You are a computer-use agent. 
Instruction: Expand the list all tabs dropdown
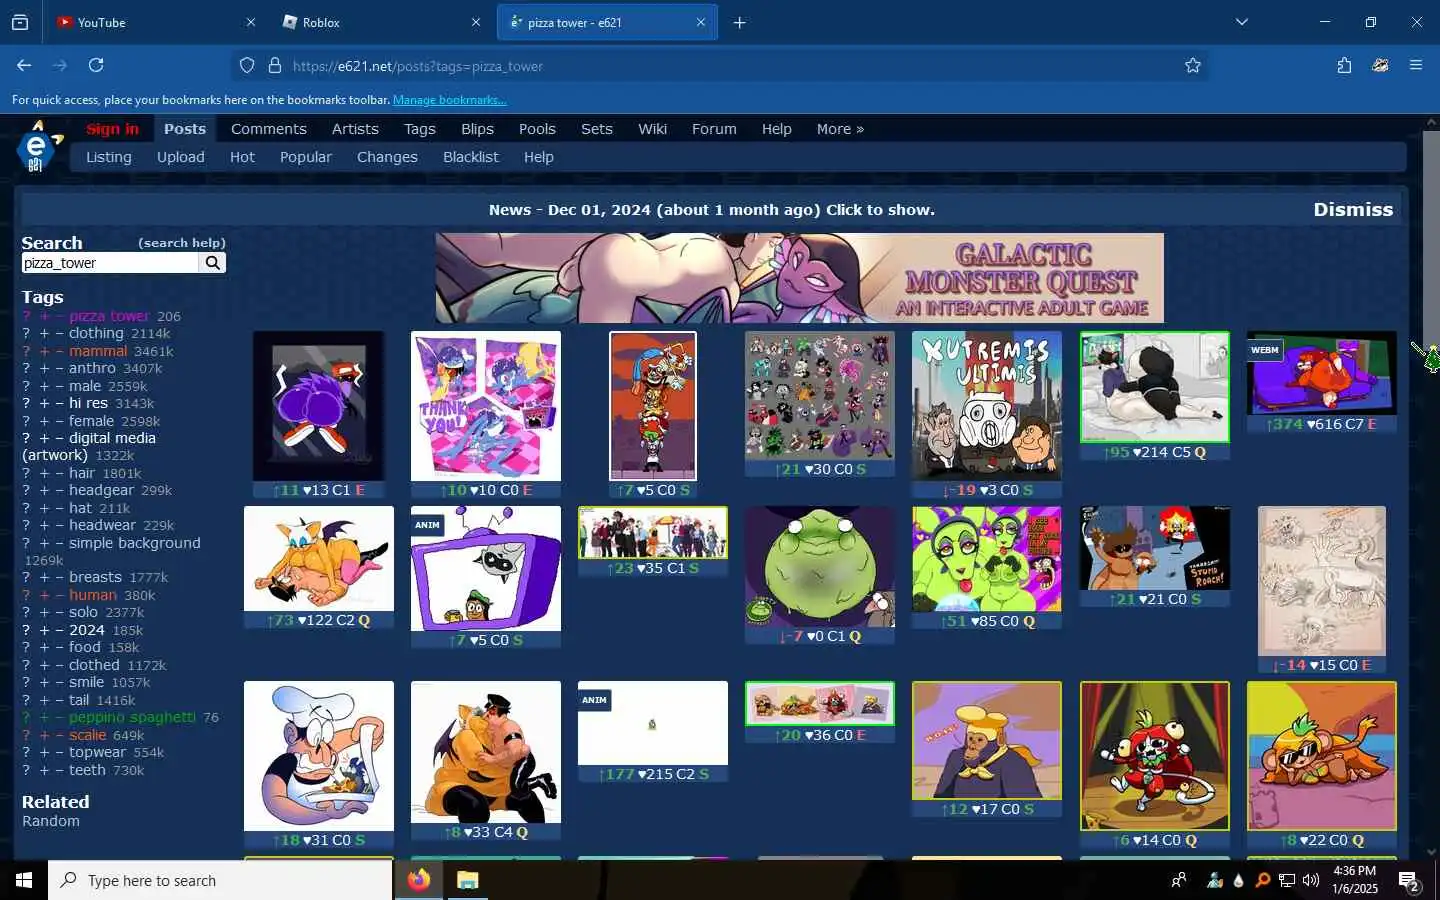tap(1241, 22)
